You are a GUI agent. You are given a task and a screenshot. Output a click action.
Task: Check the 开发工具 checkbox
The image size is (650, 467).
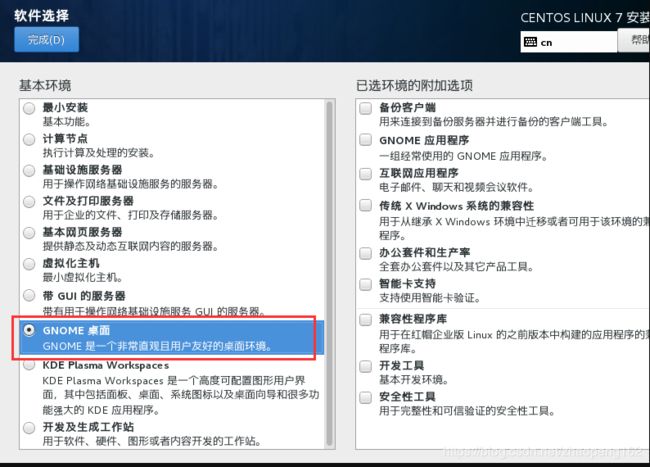[366, 366]
